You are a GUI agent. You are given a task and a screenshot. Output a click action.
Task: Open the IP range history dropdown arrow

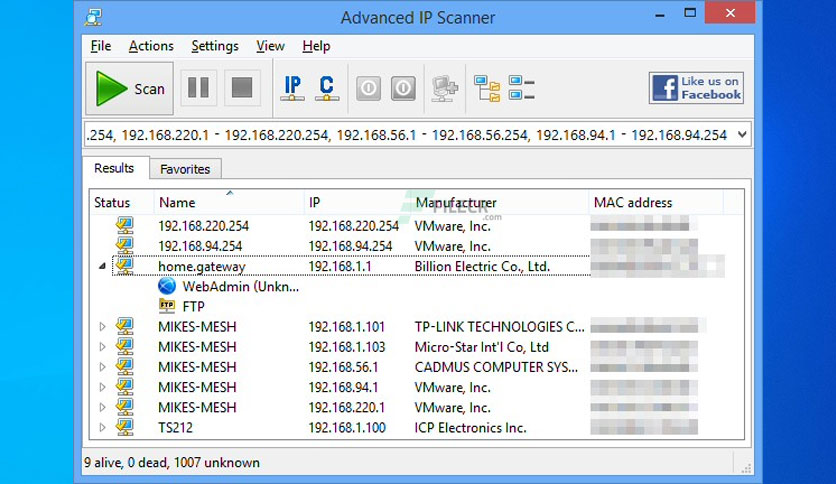742,135
